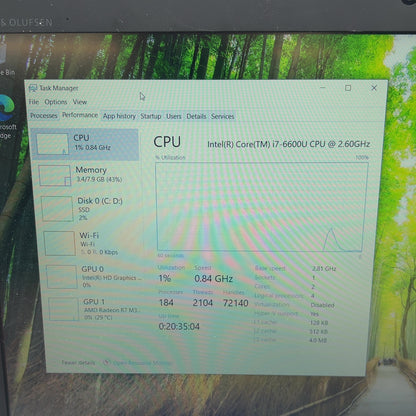416x416 pixels.
Task: Minimize the Task Manager window
Action: (323, 88)
